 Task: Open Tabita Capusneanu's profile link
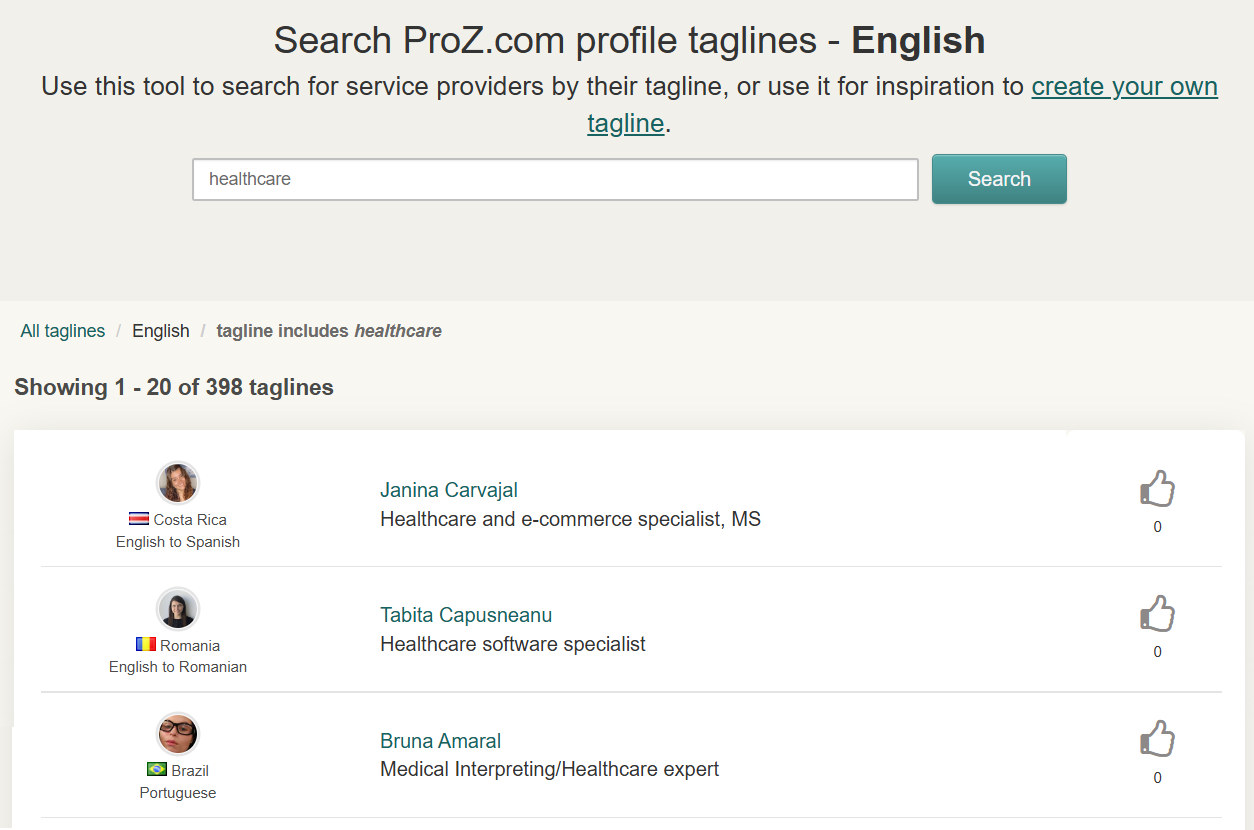466,615
